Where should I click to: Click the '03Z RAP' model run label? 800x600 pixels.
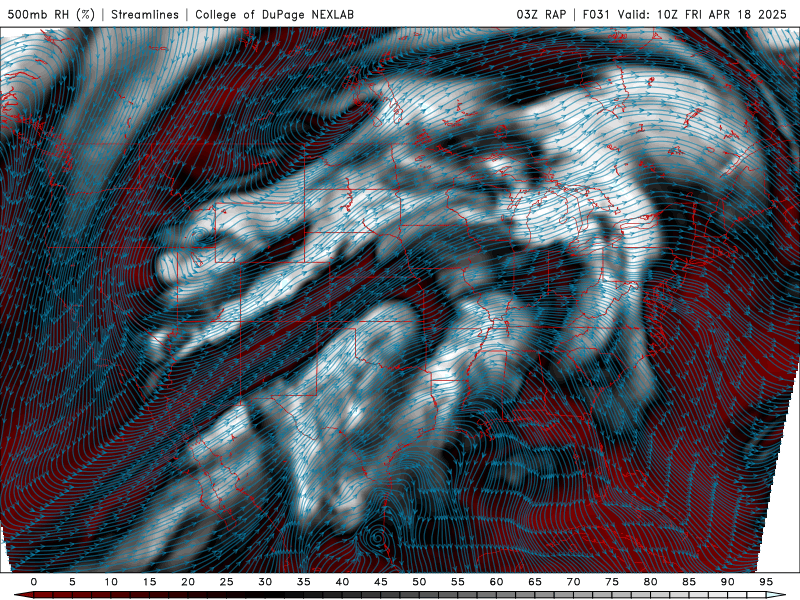(x=541, y=14)
